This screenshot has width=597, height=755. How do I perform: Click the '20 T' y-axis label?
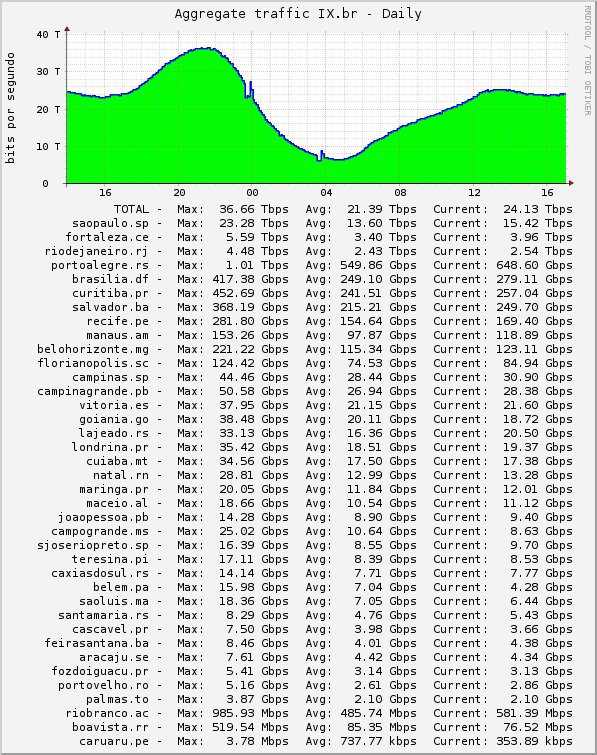[48, 109]
